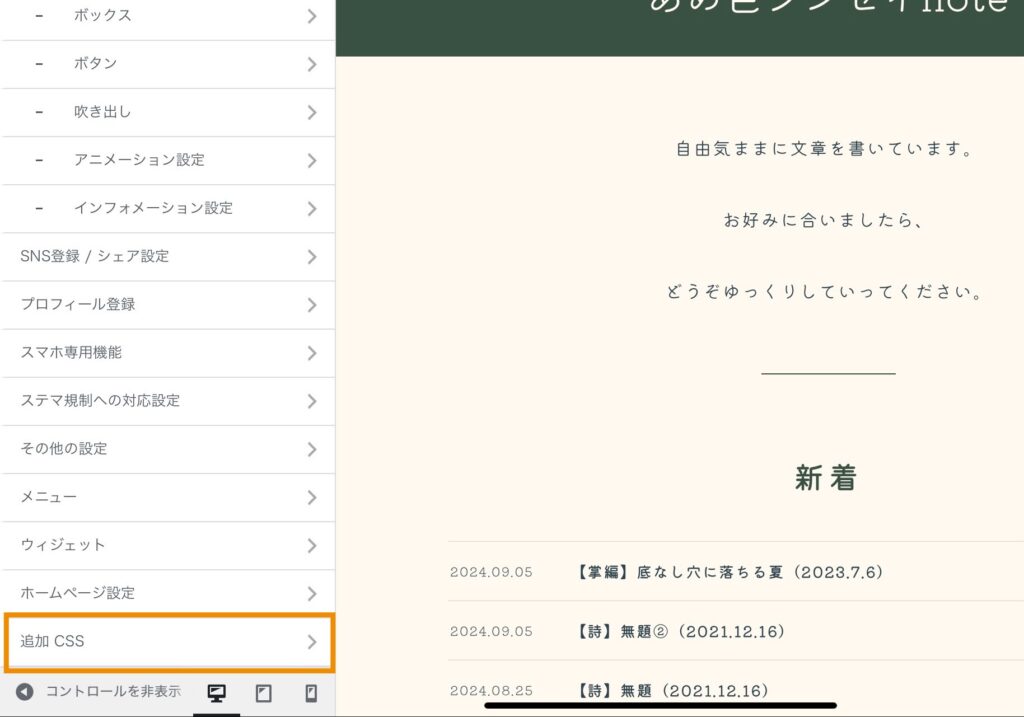Click the site title in green header
Viewport: 1024px width, 717px height.
[829, 7]
